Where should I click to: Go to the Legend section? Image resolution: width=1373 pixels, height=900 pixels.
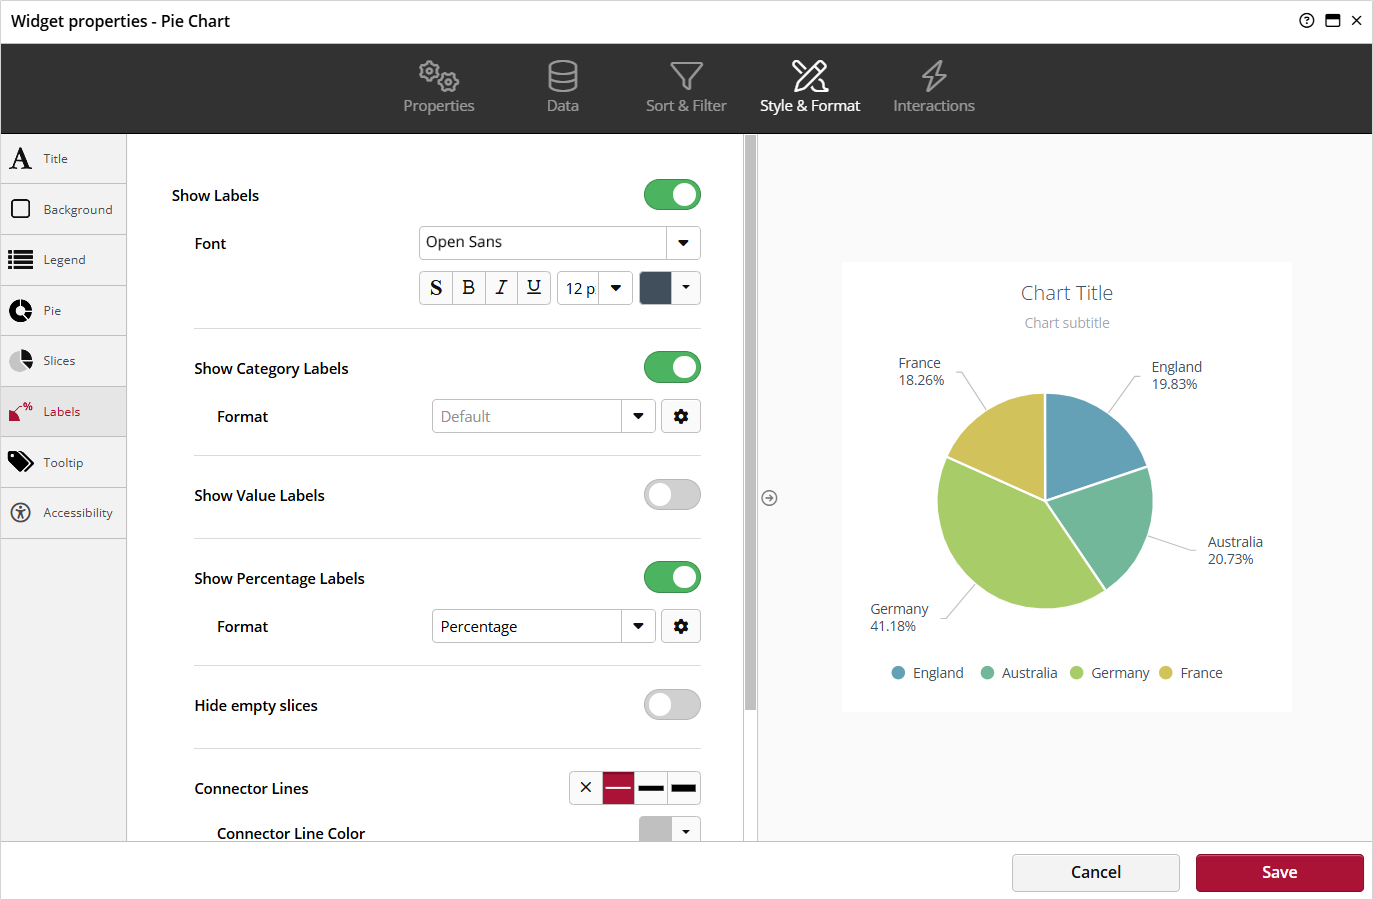[64, 260]
